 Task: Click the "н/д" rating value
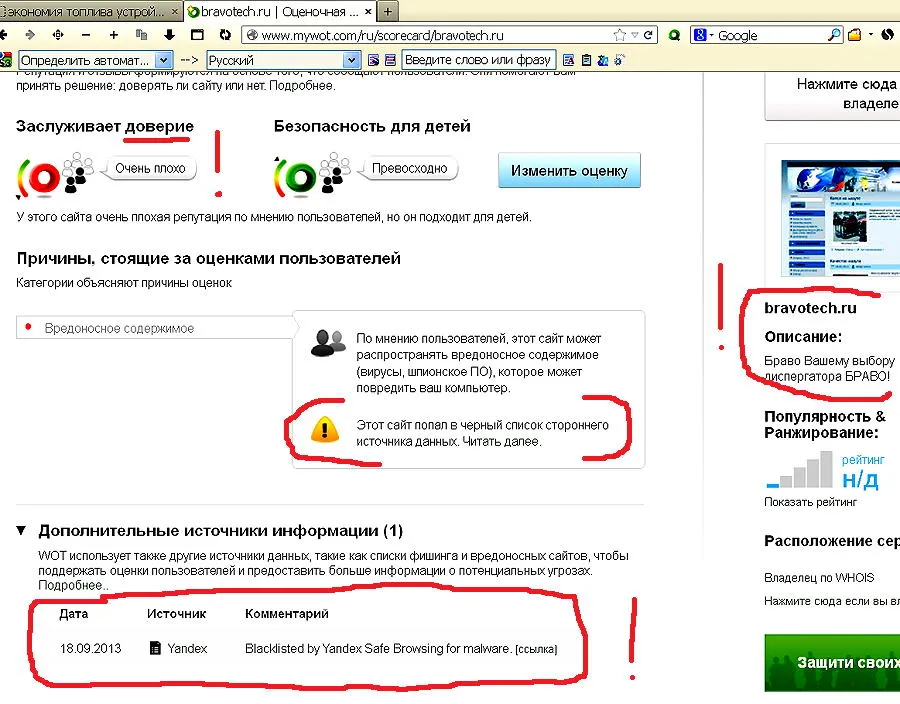[x=860, y=479]
